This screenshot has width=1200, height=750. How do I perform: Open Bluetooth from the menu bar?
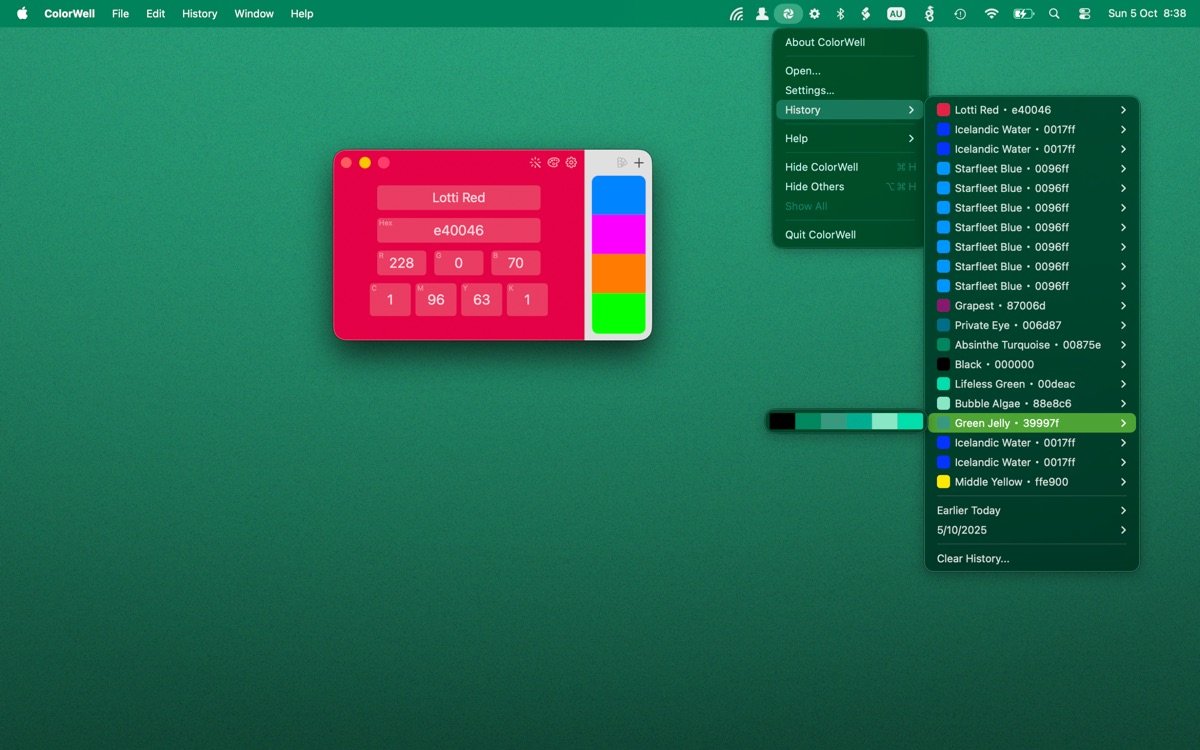coord(840,14)
